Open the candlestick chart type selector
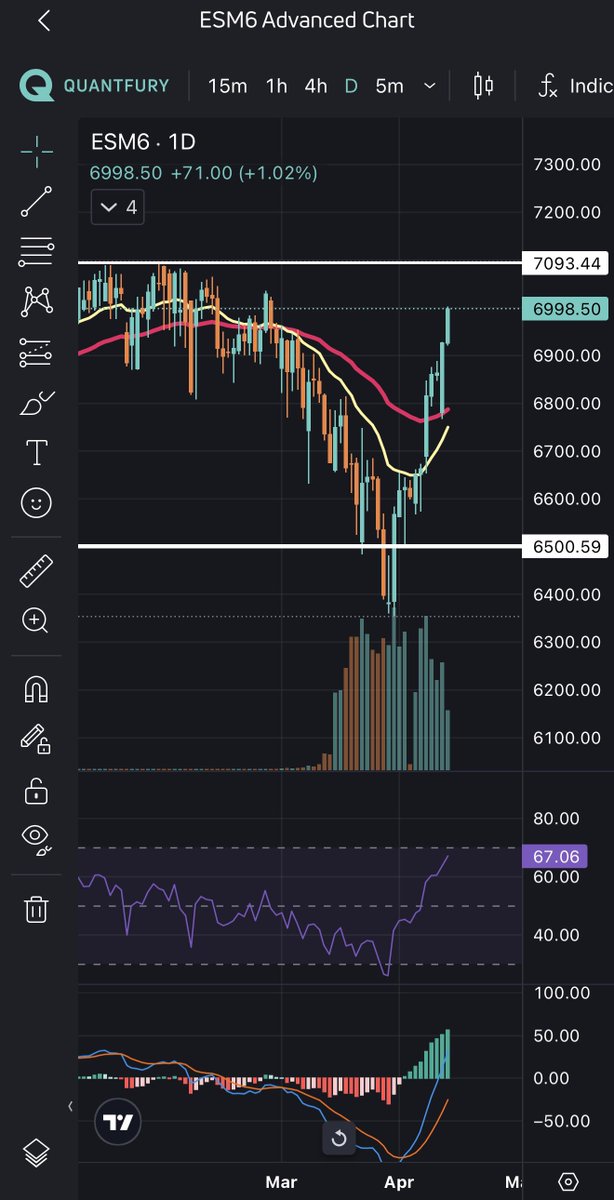 pos(483,86)
